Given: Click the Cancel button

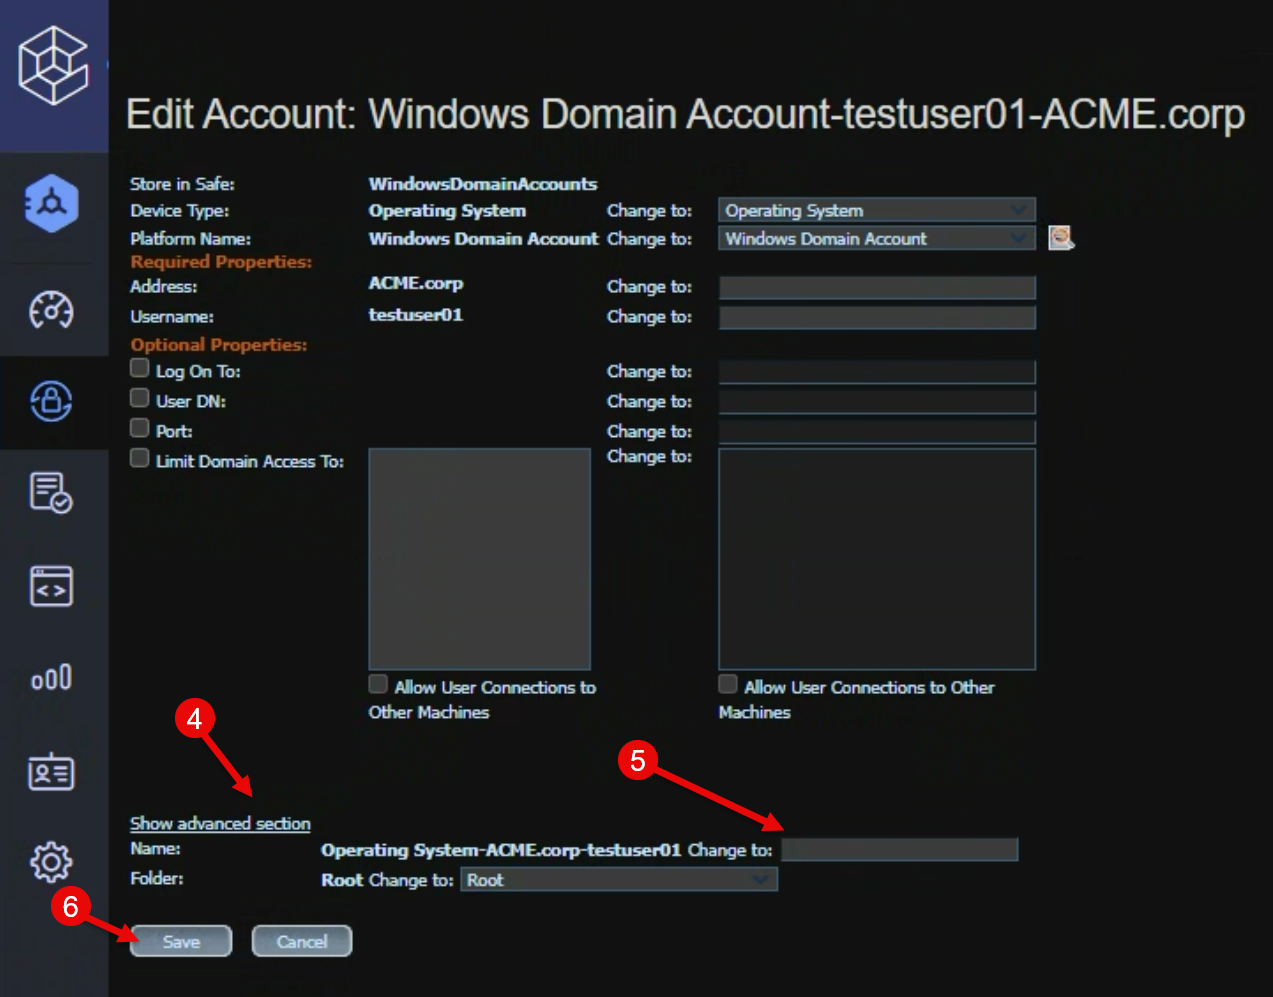Looking at the screenshot, I should (x=302, y=941).
